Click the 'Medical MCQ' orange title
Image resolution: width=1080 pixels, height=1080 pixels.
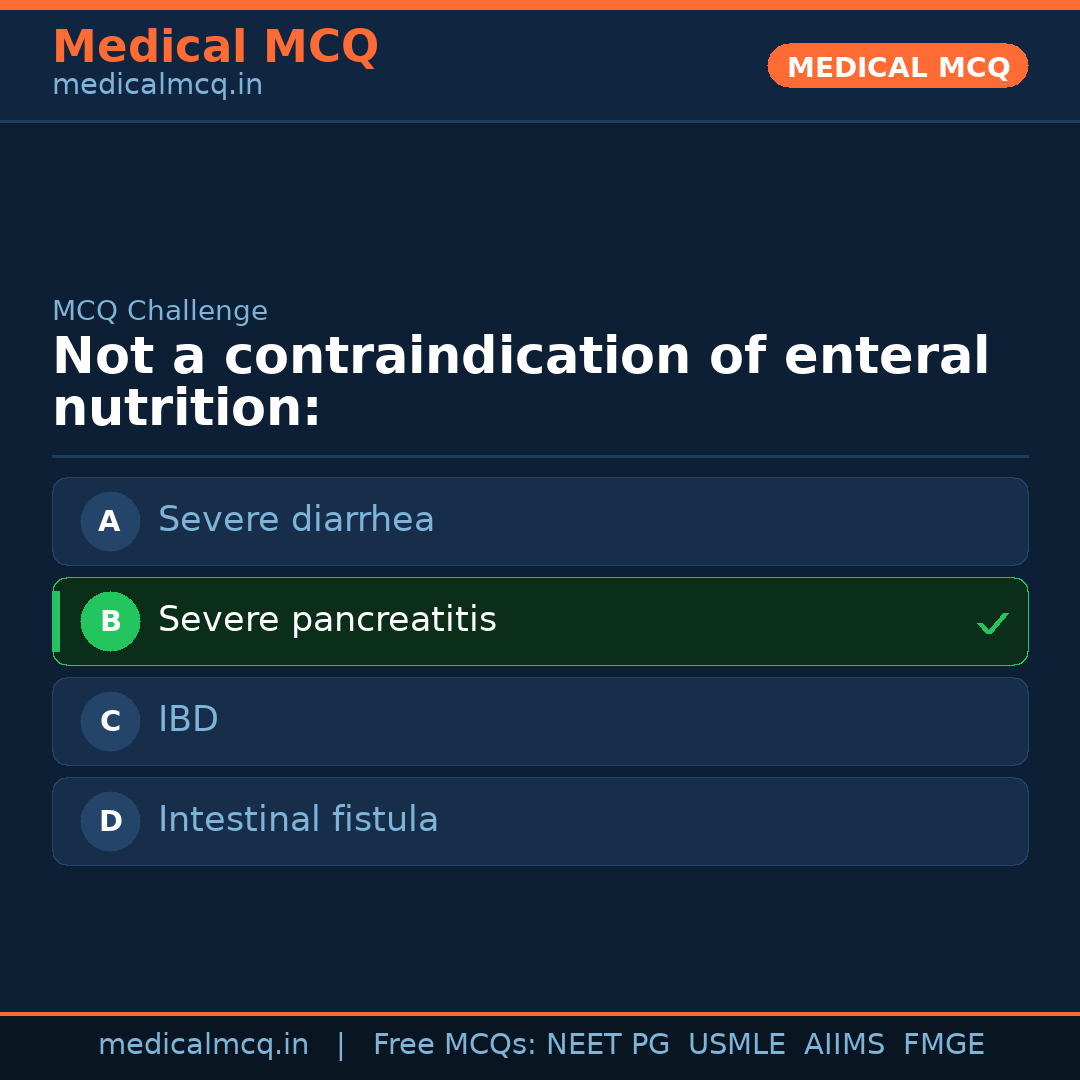click(215, 47)
